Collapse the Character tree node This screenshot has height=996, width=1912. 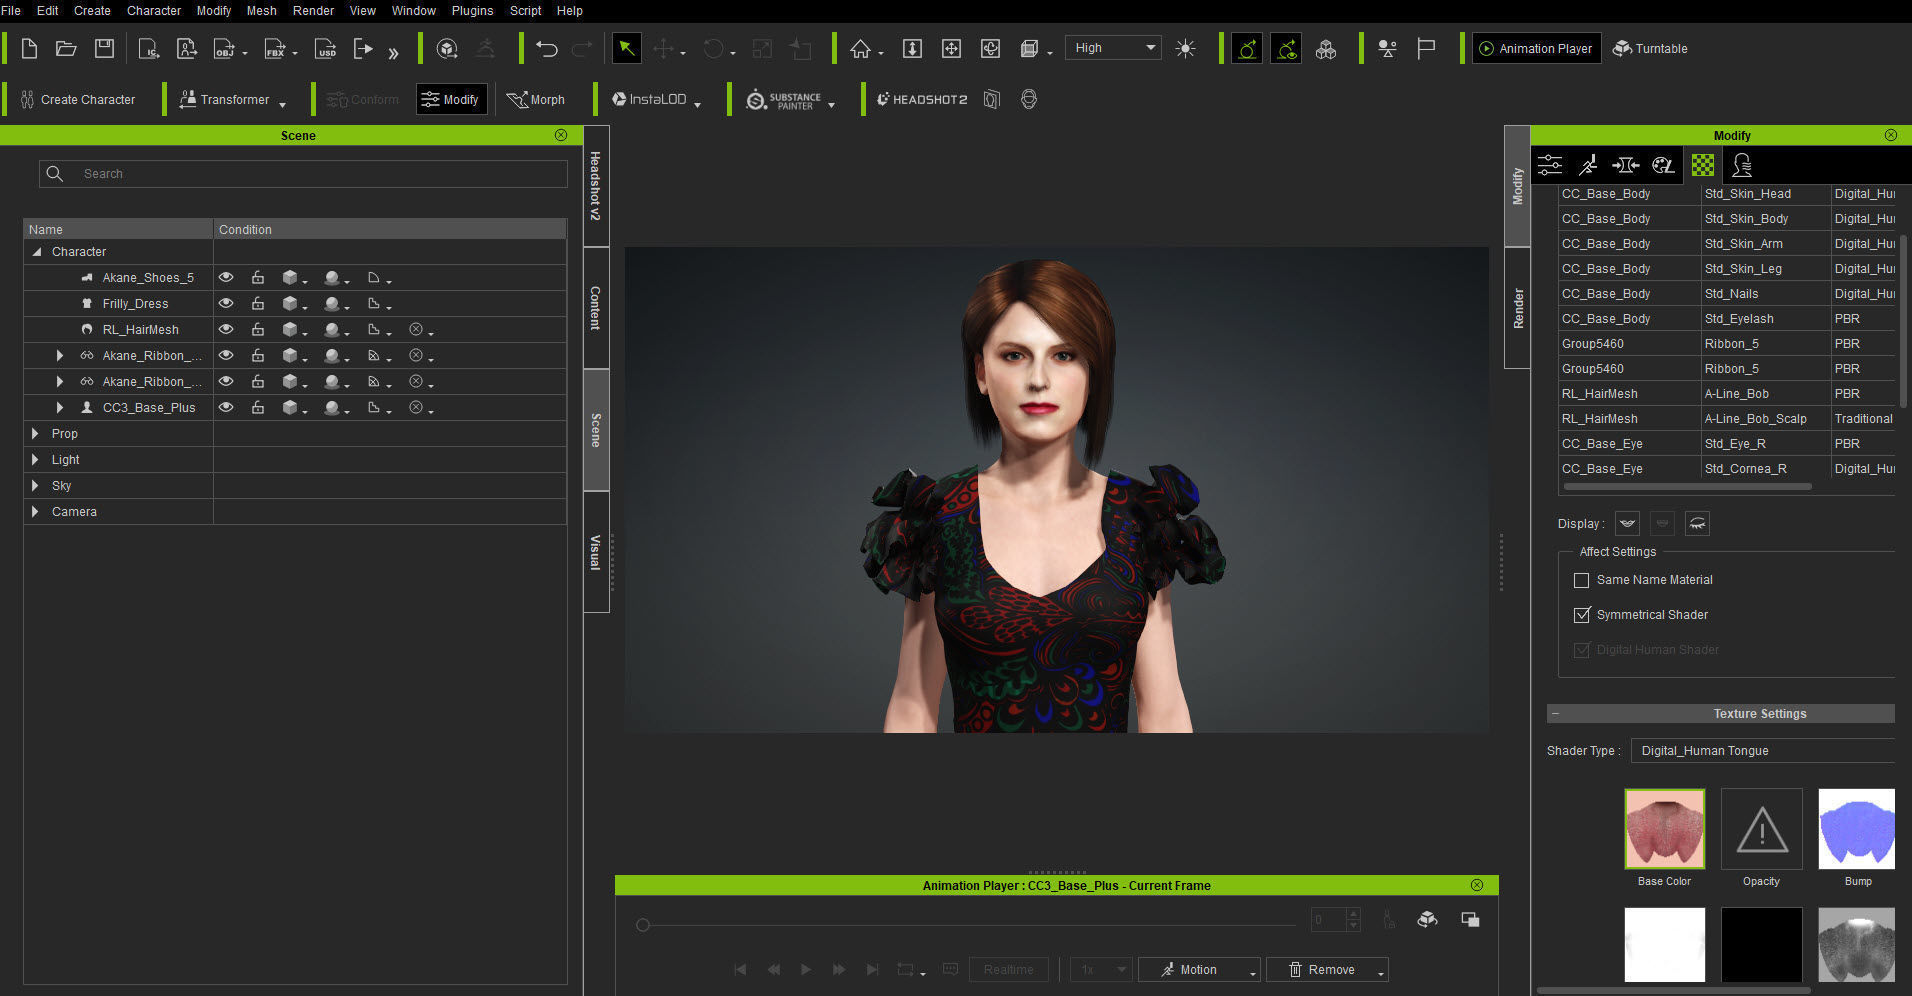(36, 252)
